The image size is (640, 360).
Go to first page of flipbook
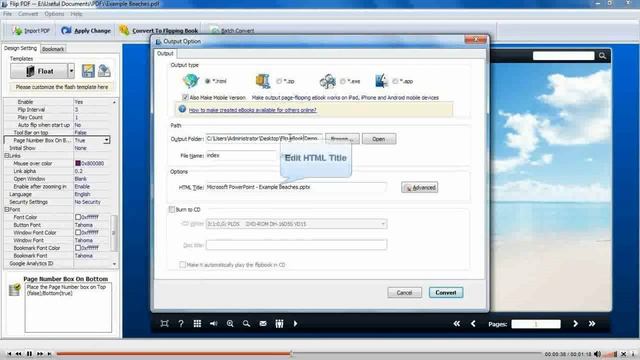pyautogui.click(x=457, y=324)
